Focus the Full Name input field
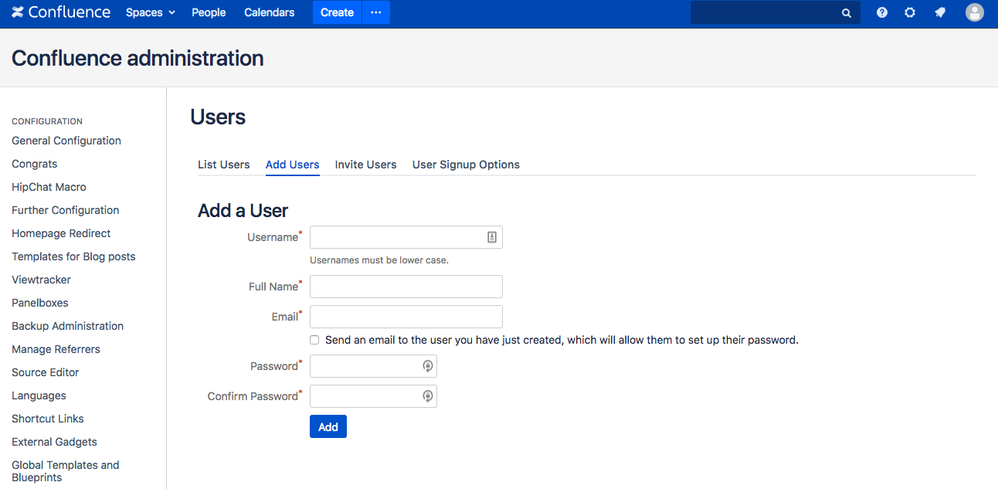 point(406,287)
